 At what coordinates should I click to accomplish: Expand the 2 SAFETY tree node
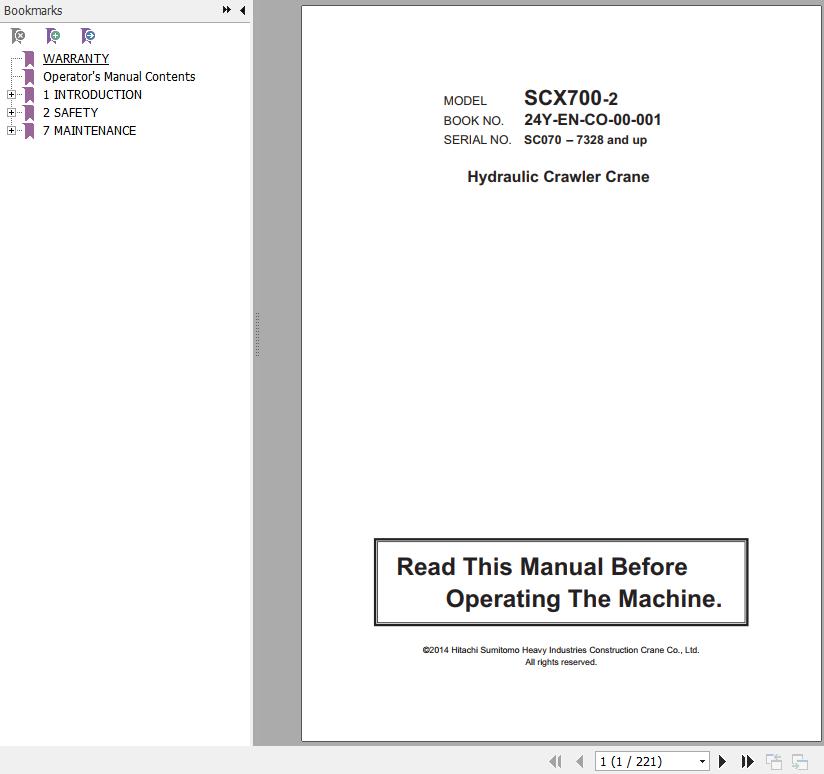(11, 112)
